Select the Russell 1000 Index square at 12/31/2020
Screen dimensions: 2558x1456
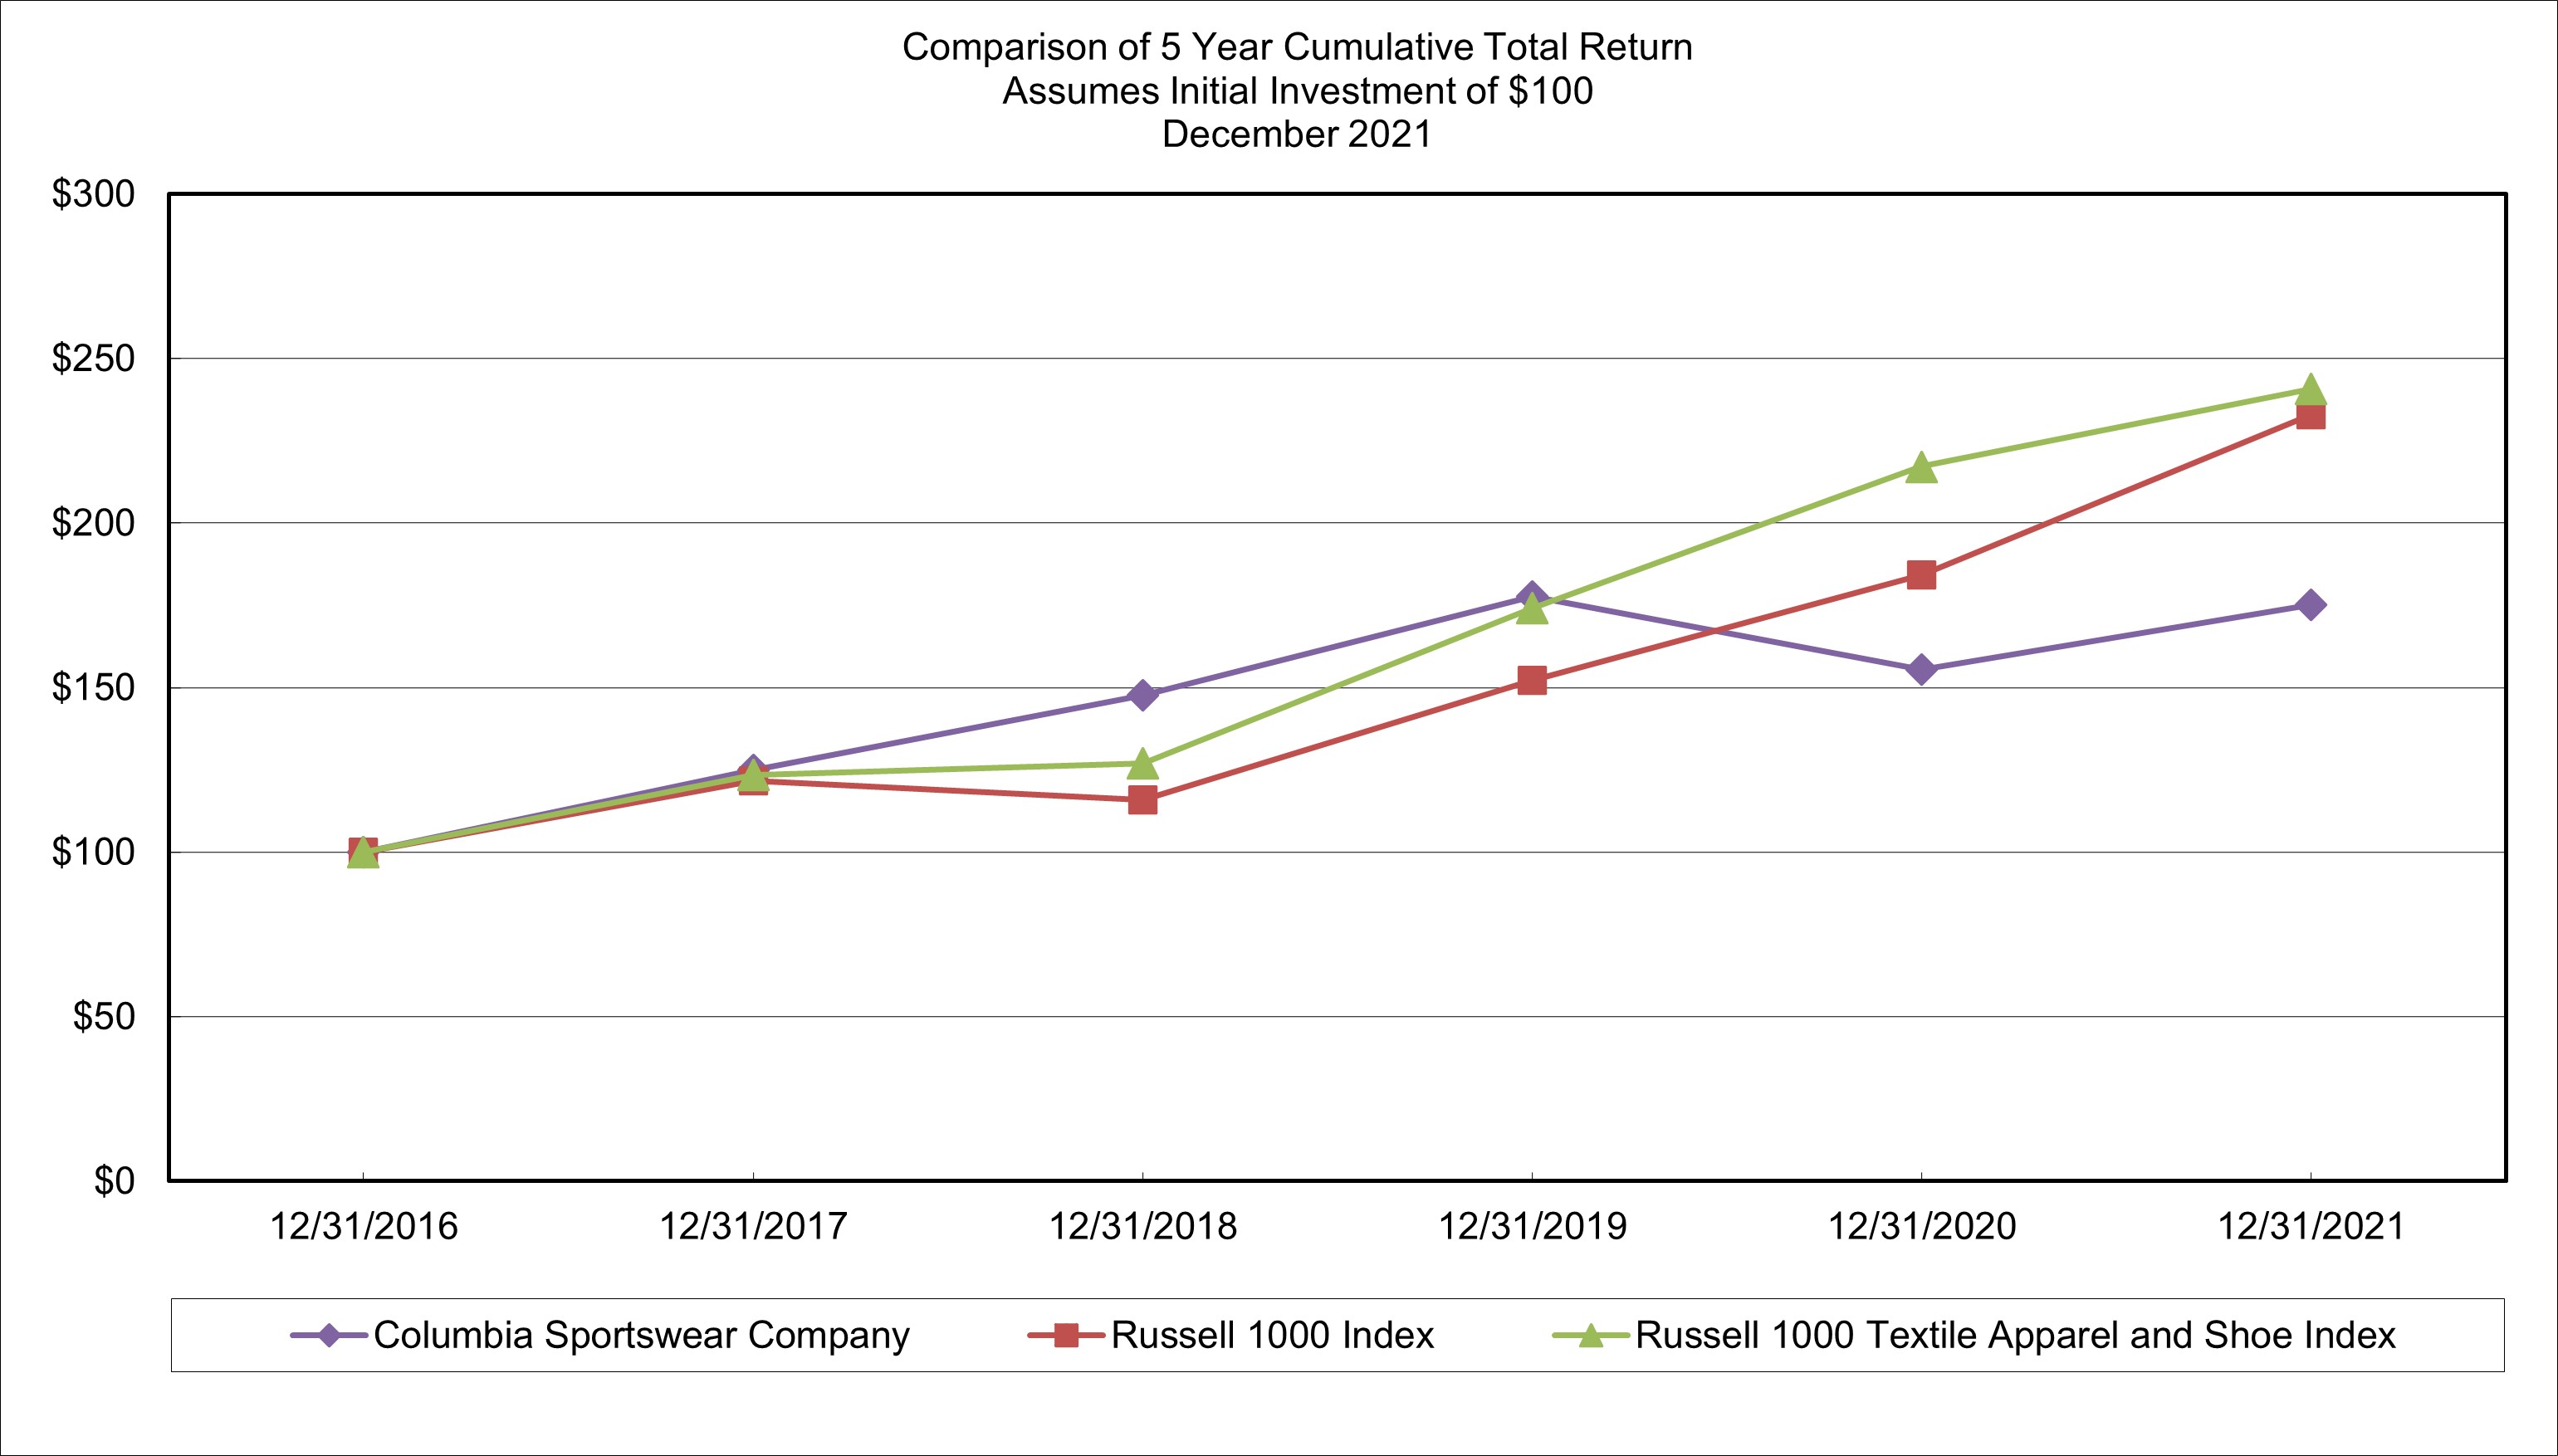click(1921, 575)
